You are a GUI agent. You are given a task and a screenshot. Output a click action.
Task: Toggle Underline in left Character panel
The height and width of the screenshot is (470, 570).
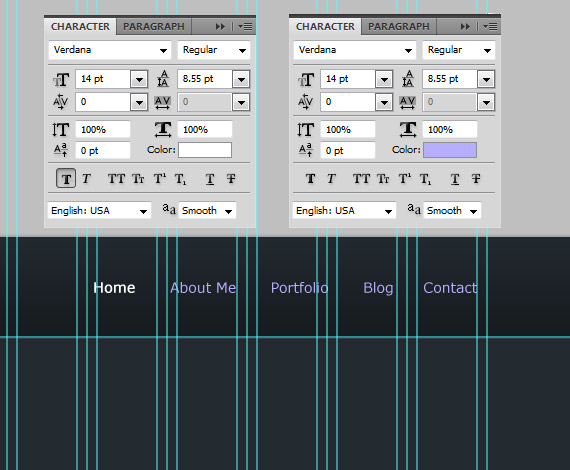click(210, 179)
